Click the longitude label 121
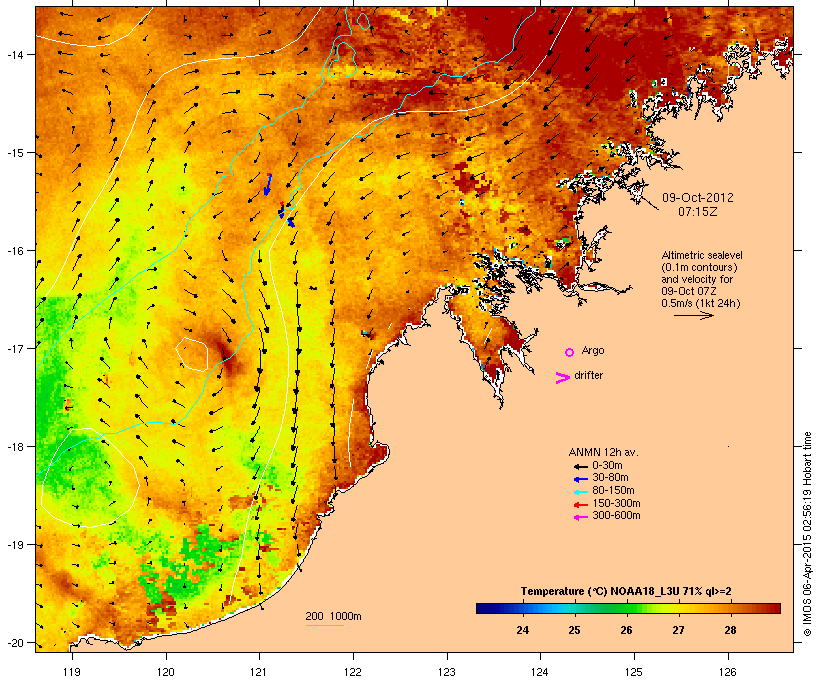Image resolution: width=820 pixels, height=680 pixels. 259,672
